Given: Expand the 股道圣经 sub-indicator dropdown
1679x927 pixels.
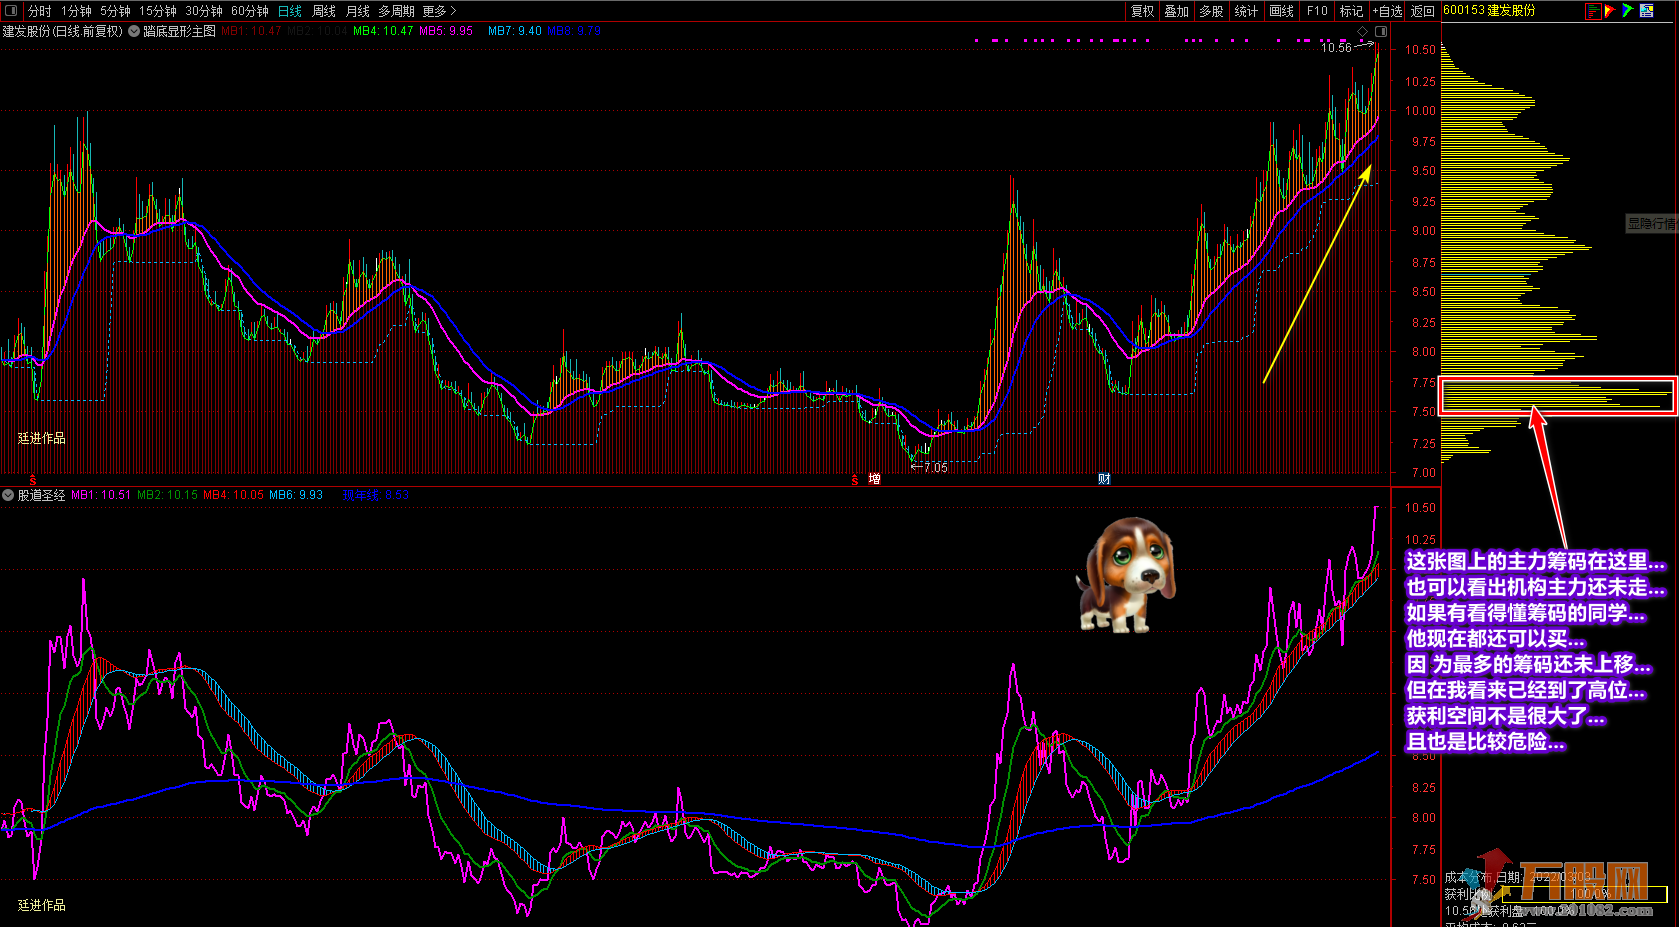Looking at the screenshot, I should click(8, 495).
